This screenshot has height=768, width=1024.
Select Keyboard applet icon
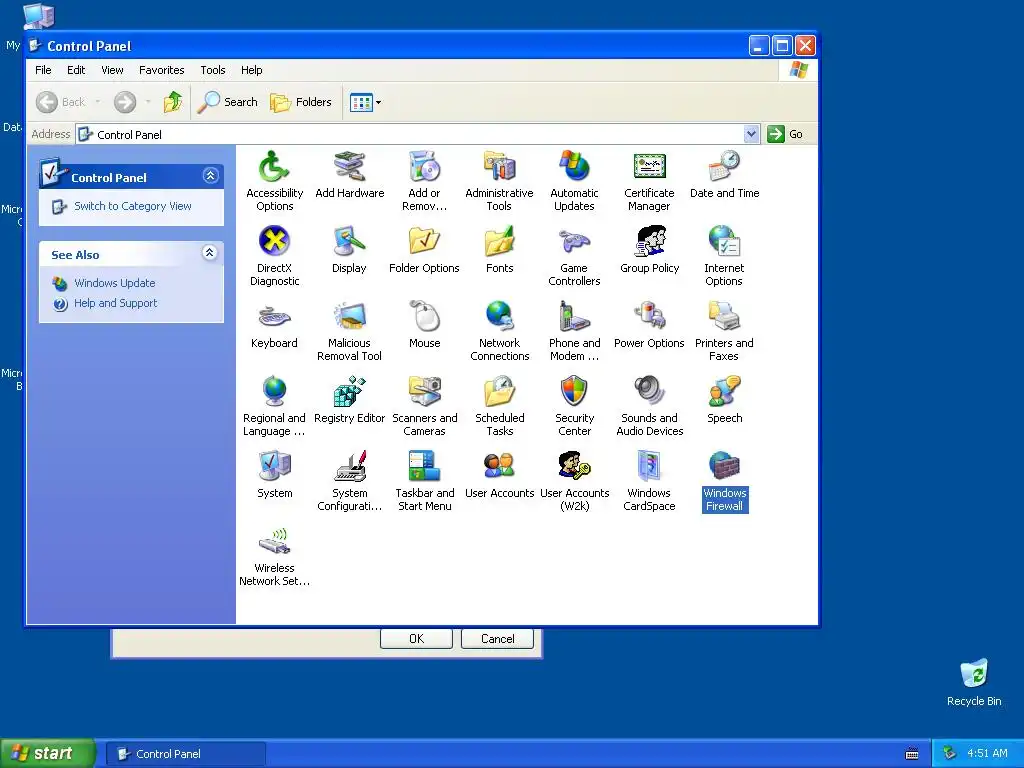[x=274, y=317]
